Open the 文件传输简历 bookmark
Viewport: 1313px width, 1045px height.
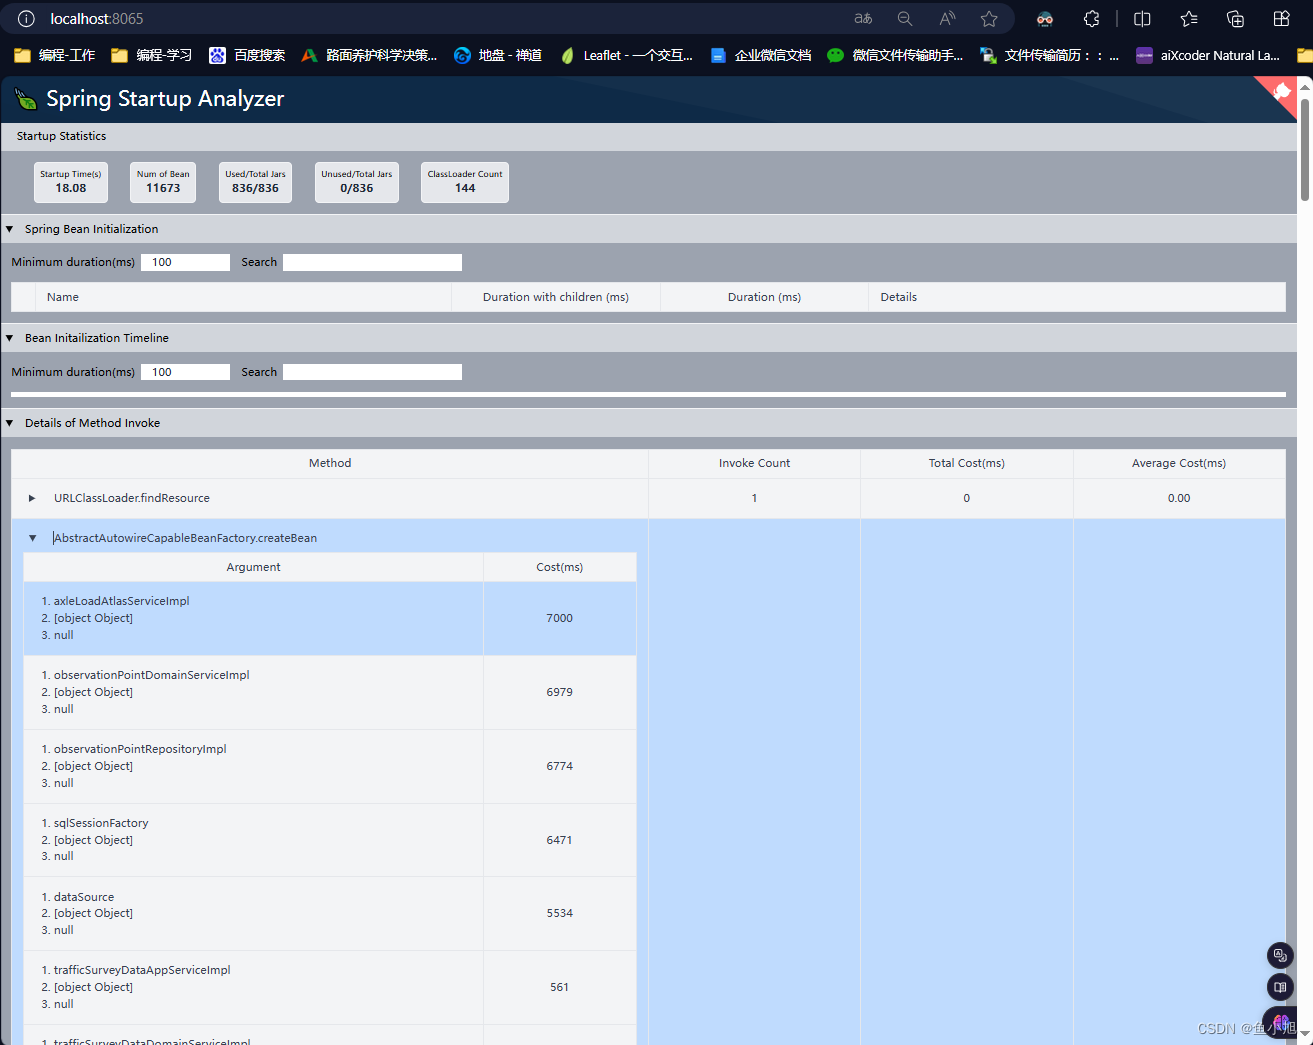click(1050, 55)
